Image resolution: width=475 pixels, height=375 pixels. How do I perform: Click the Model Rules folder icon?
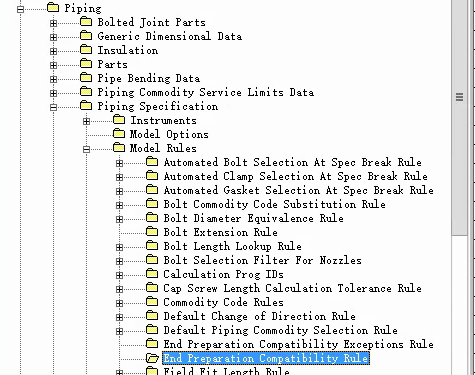119,147
